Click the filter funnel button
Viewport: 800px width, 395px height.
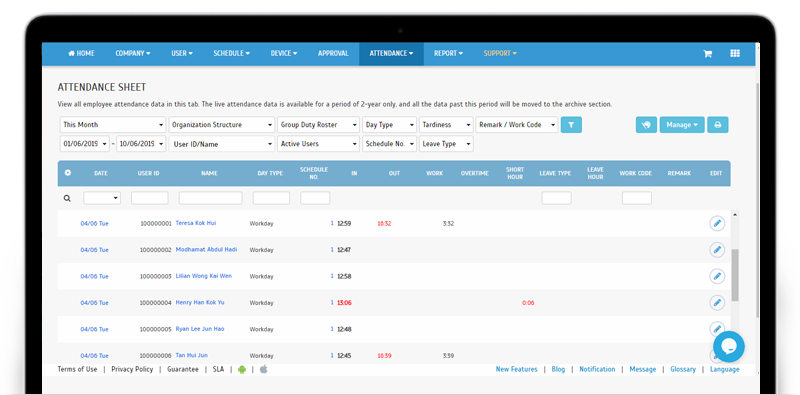(571, 125)
